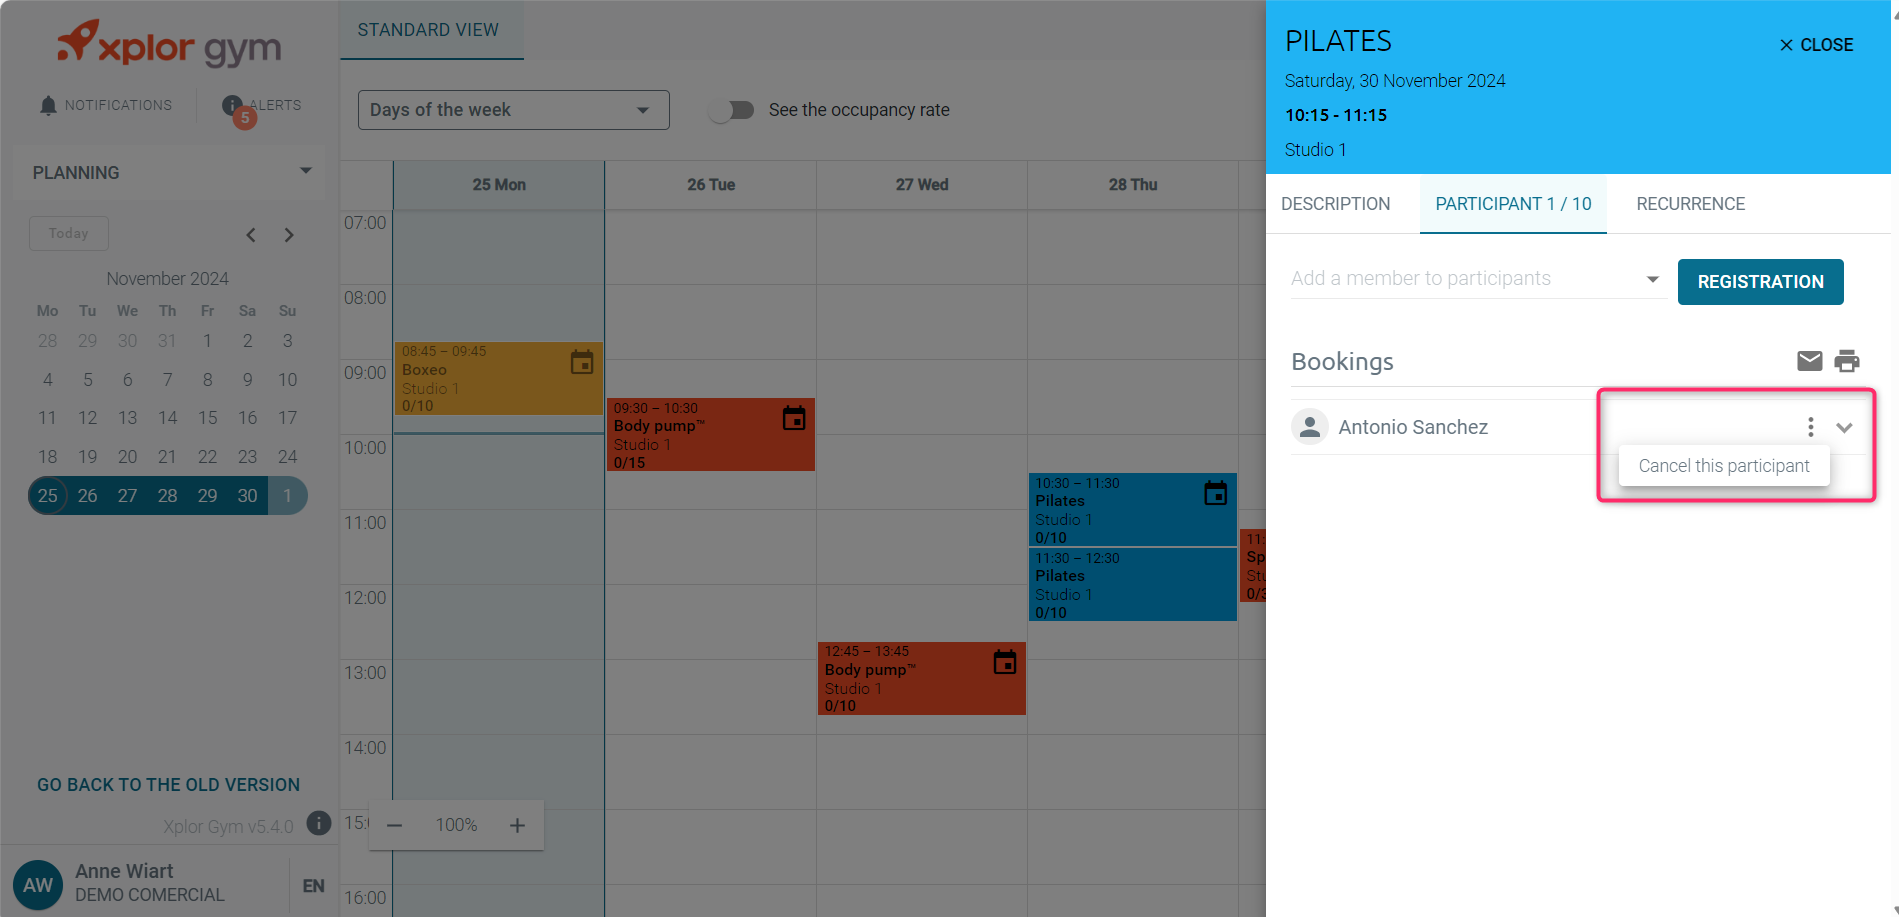Switch to the RECURRENCE tab

pos(1690,204)
